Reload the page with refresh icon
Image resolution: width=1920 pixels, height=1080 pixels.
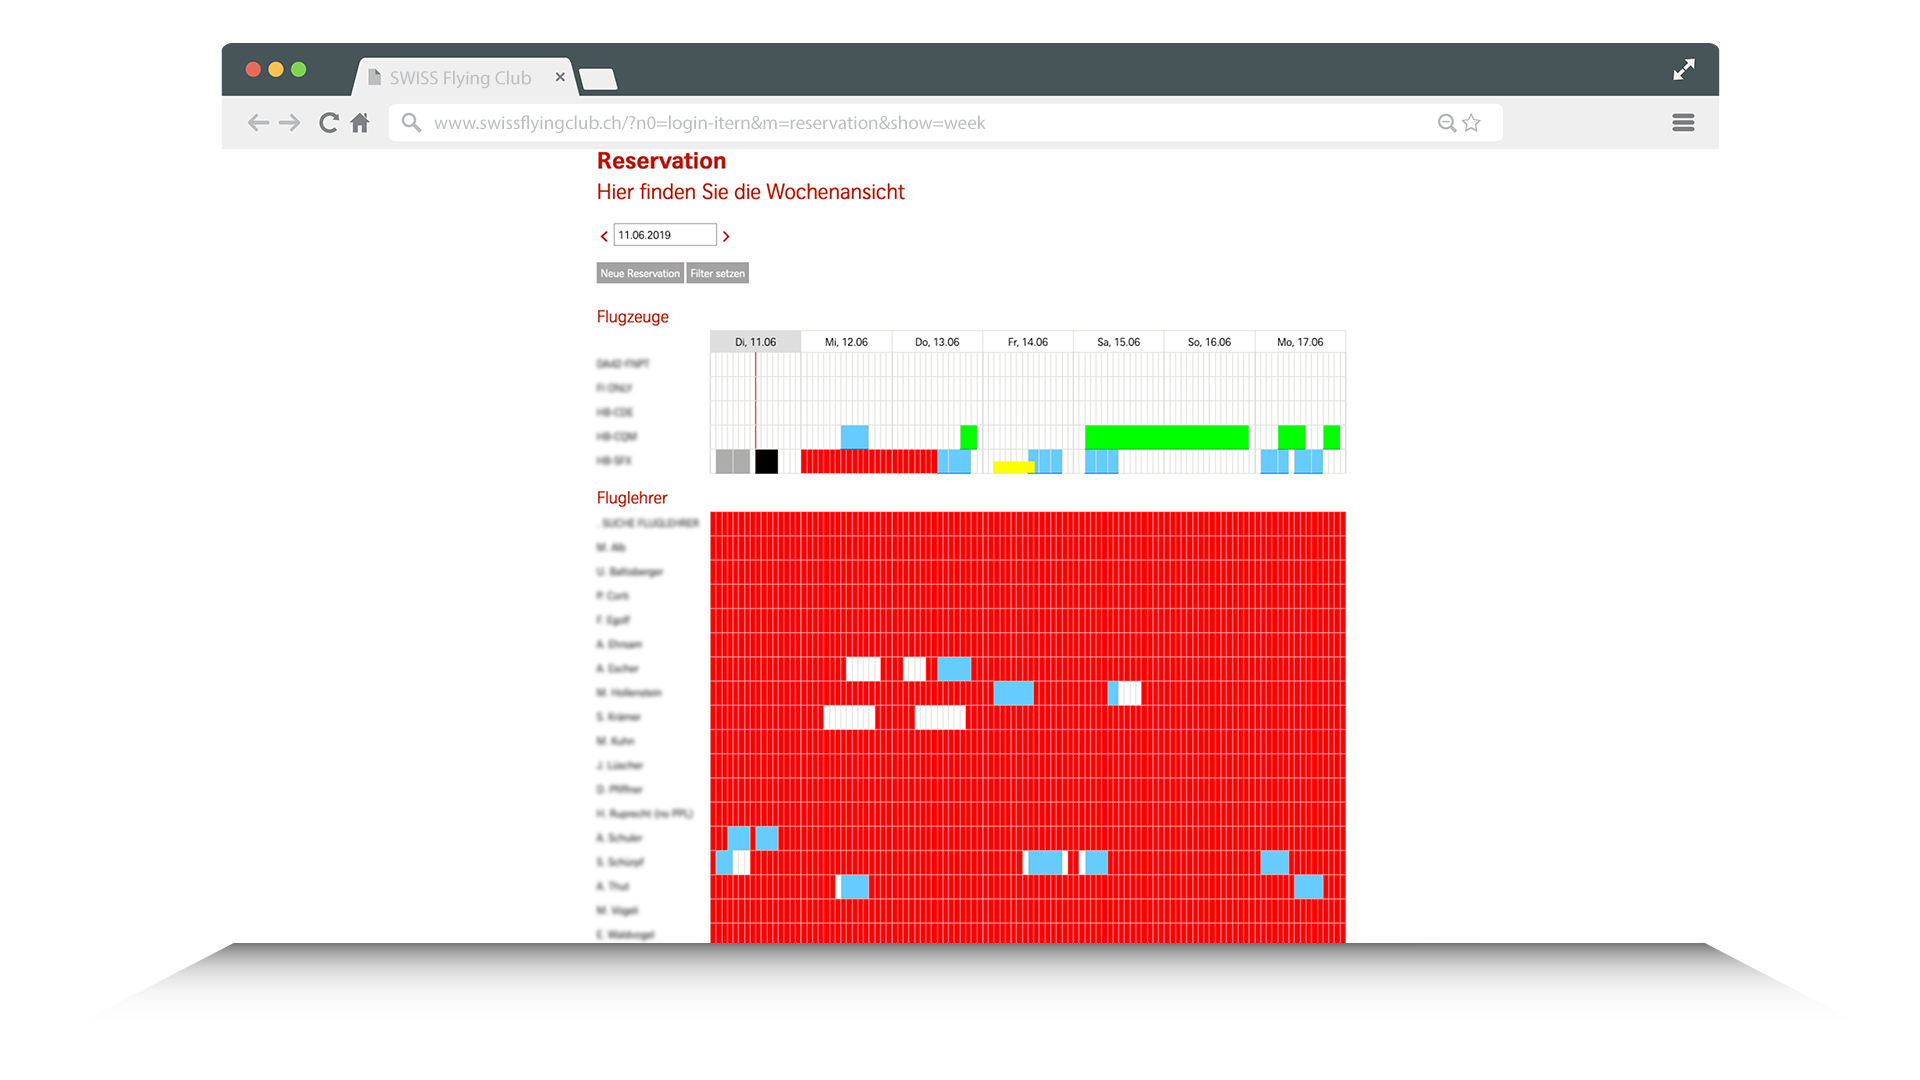328,123
